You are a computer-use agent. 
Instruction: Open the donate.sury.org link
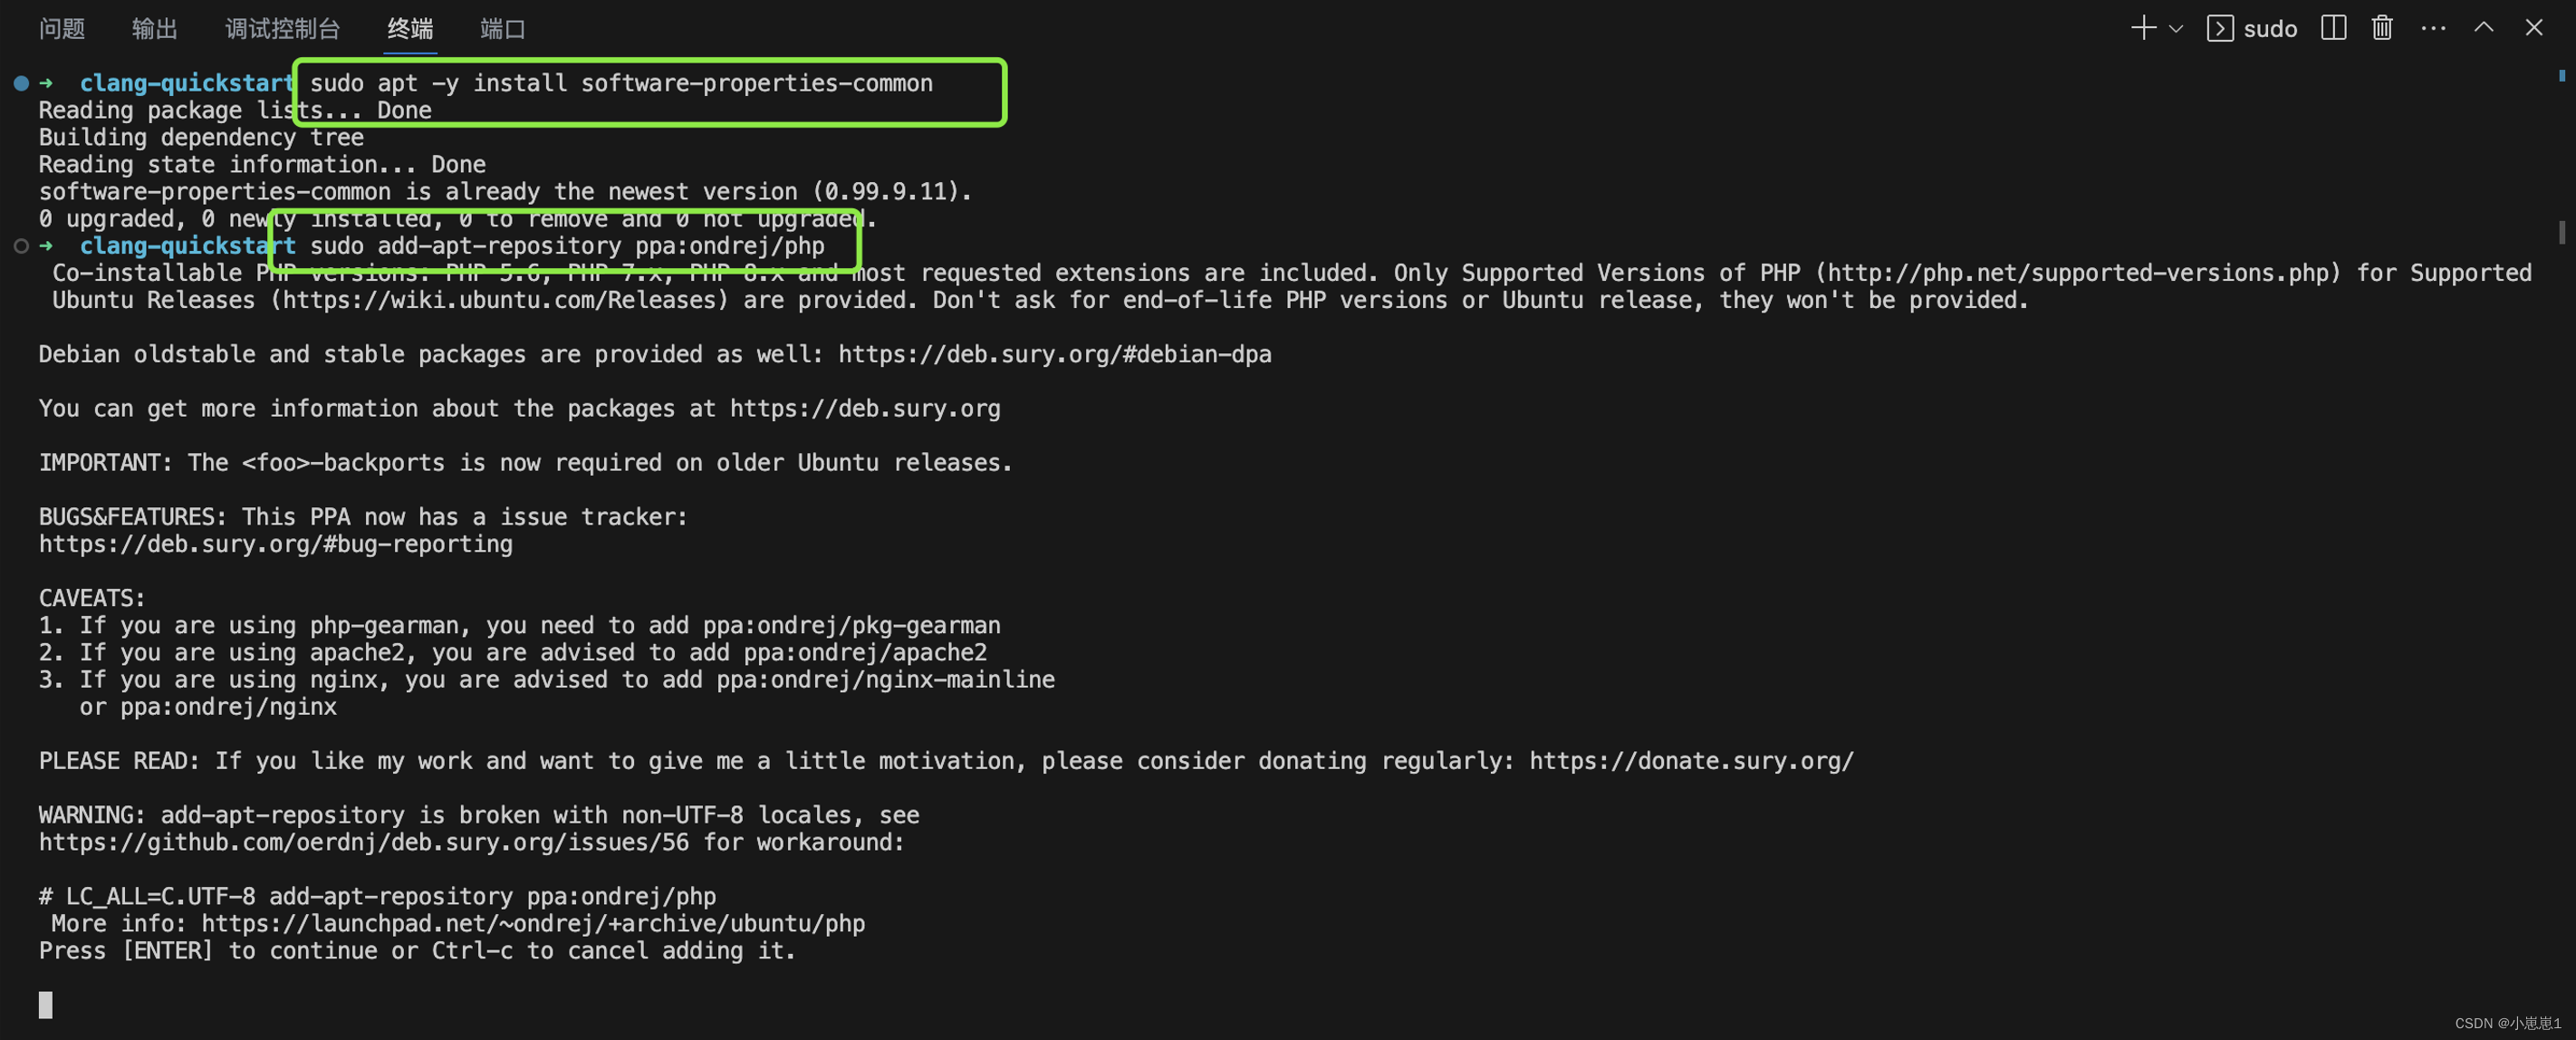click(x=1692, y=761)
